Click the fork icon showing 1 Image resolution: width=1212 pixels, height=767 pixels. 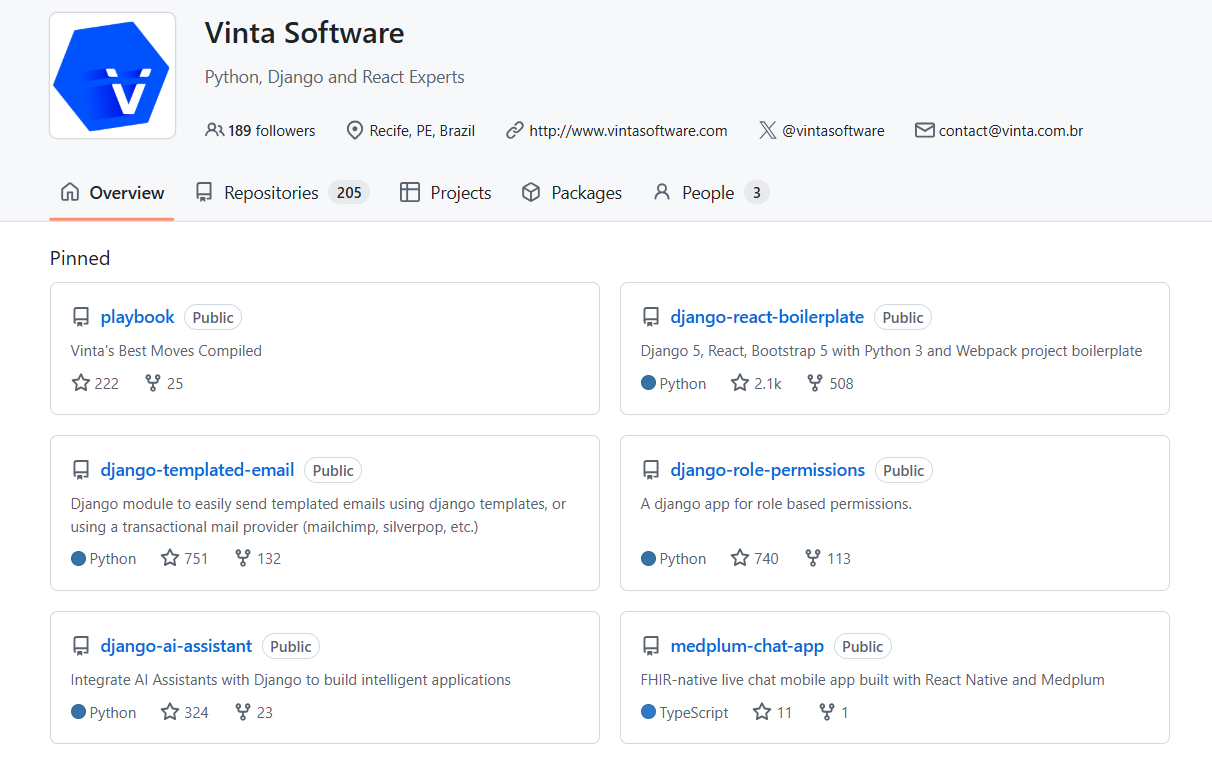coord(826,712)
